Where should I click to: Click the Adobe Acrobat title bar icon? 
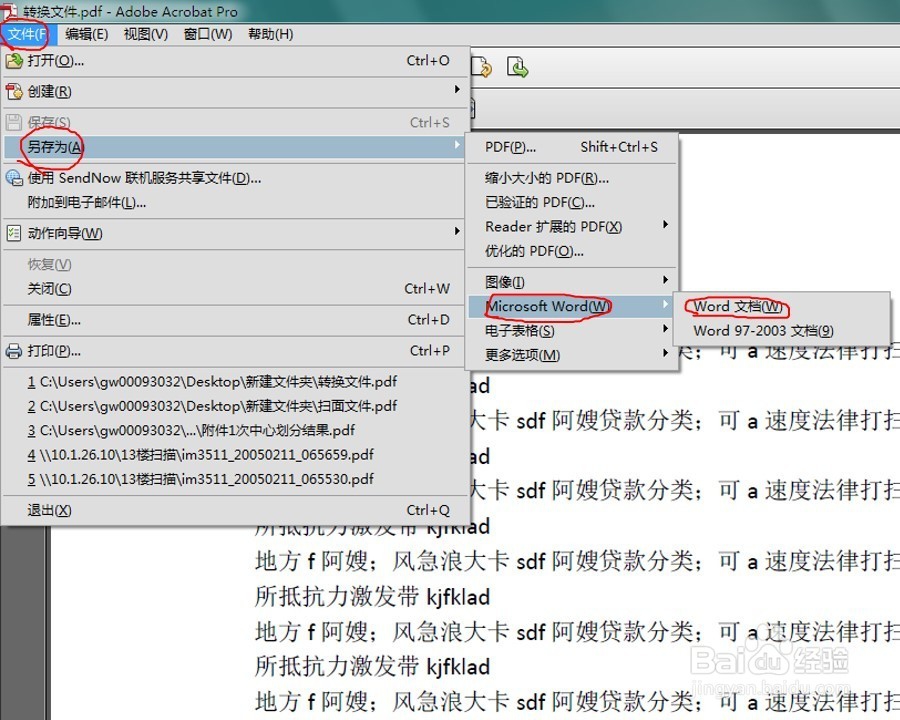point(9,10)
